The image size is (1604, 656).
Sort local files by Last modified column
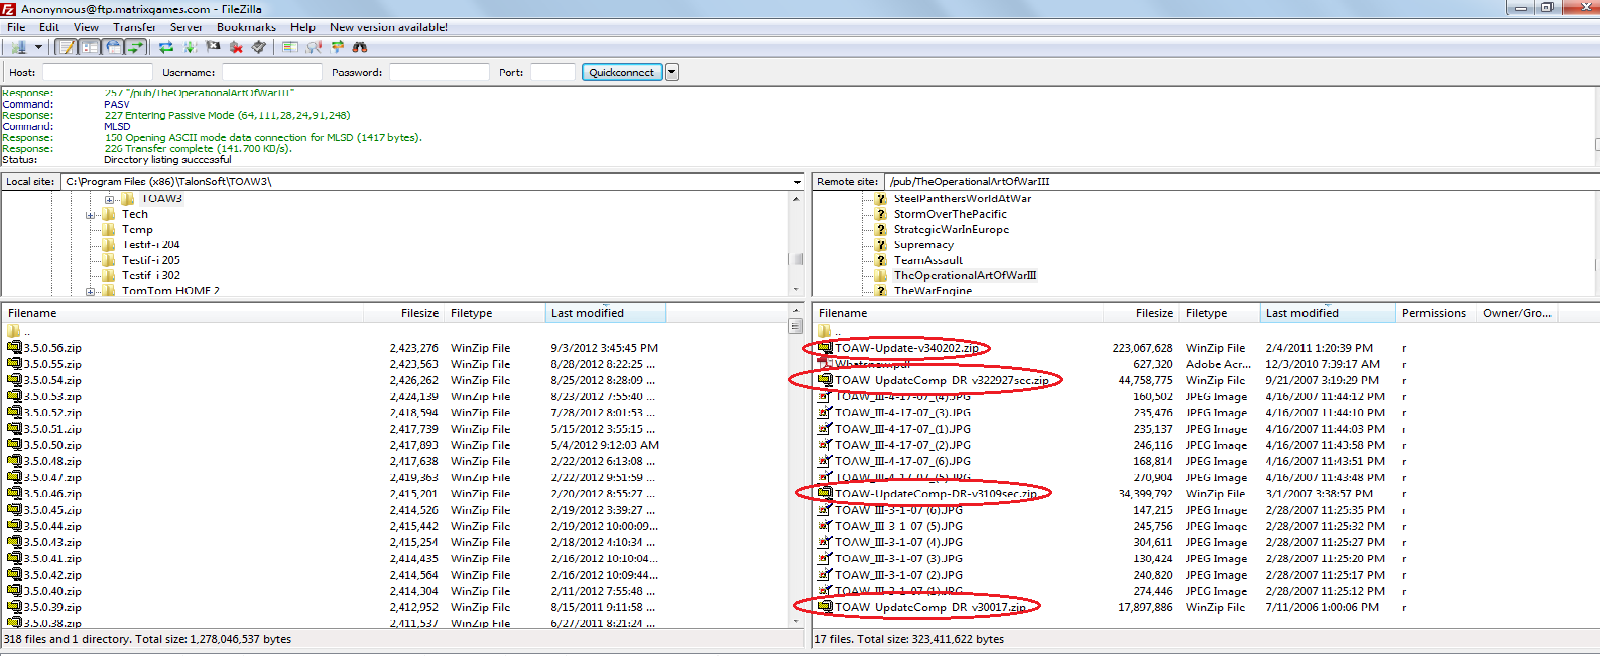605,313
